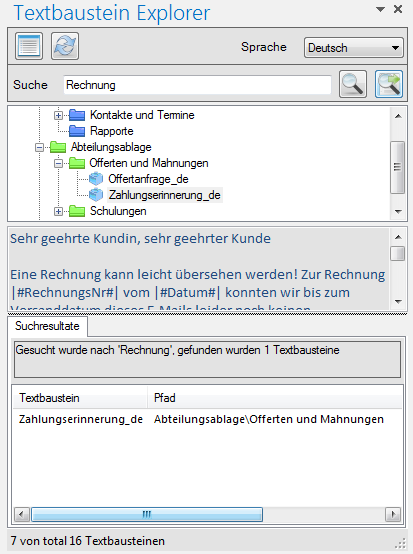Viewport: 413px width, 554px height.
Task: Sort by the Pfad column header
Action: 275,398
